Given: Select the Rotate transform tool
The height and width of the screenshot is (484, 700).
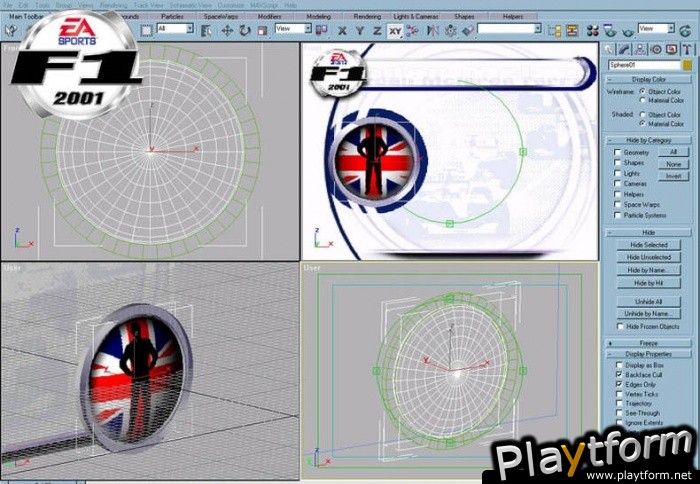Looking at the screenshot, I should [245, 30].
